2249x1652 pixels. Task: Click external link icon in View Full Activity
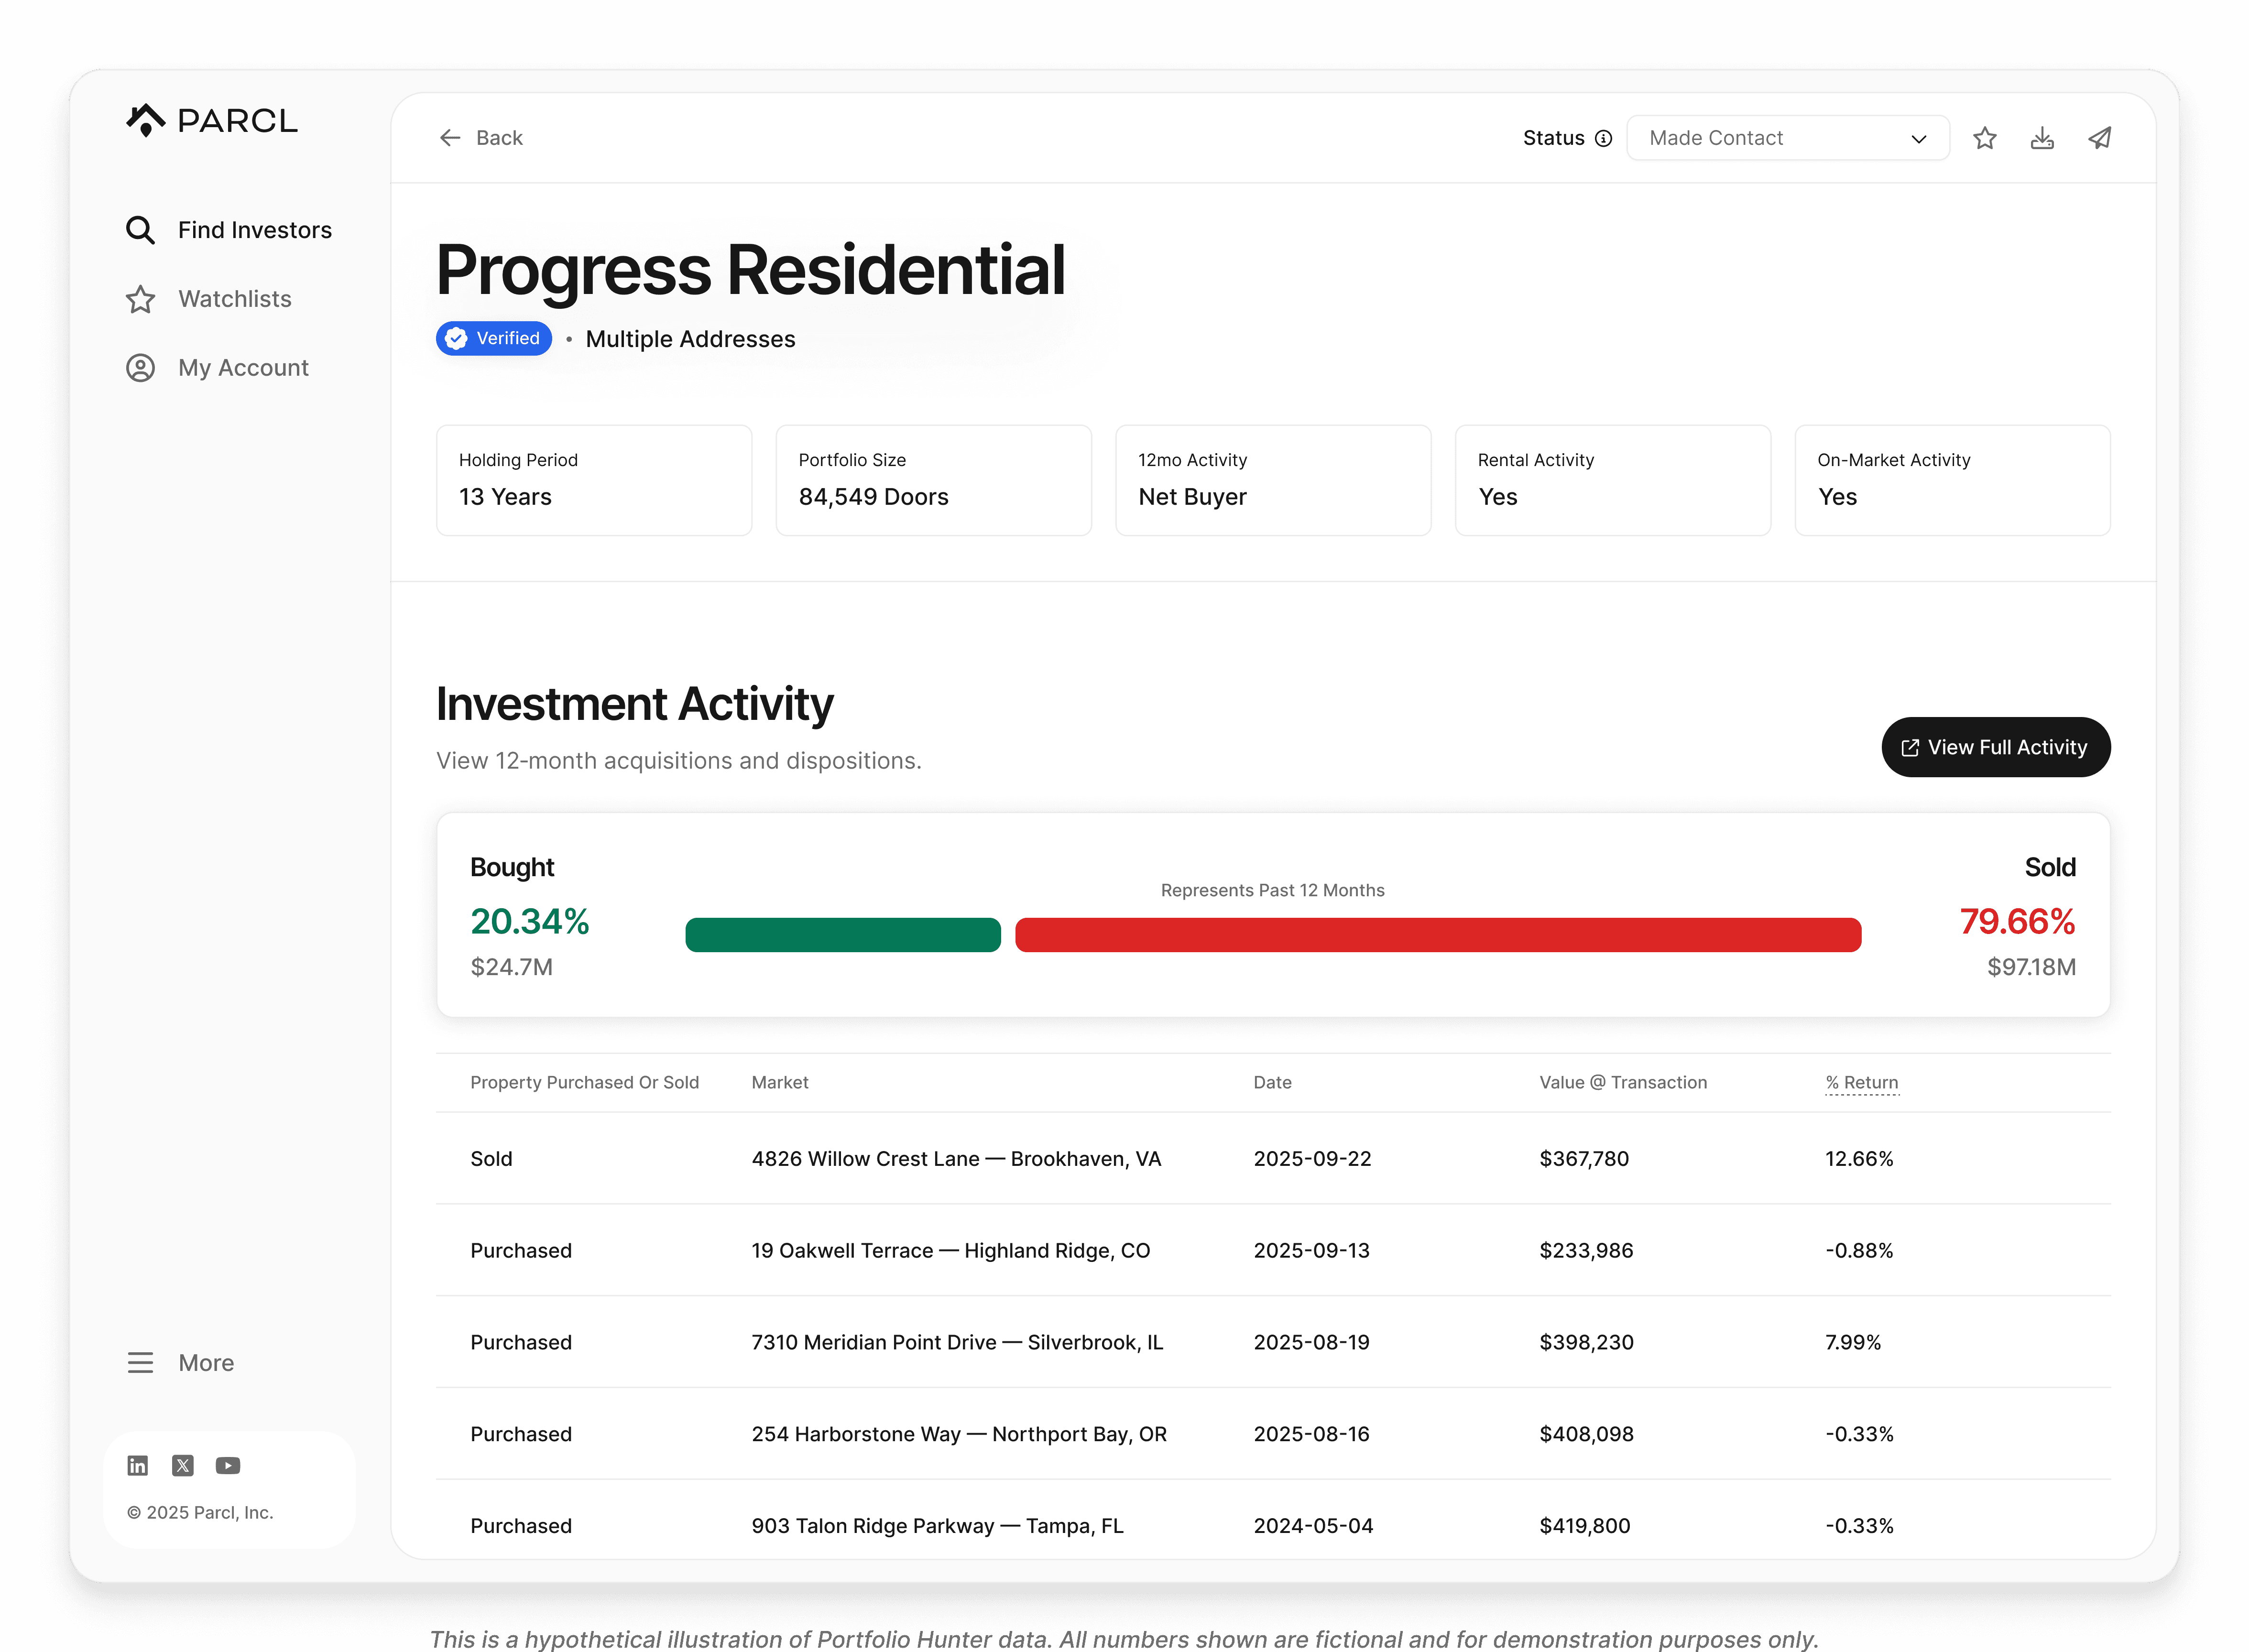point(1910,747)
